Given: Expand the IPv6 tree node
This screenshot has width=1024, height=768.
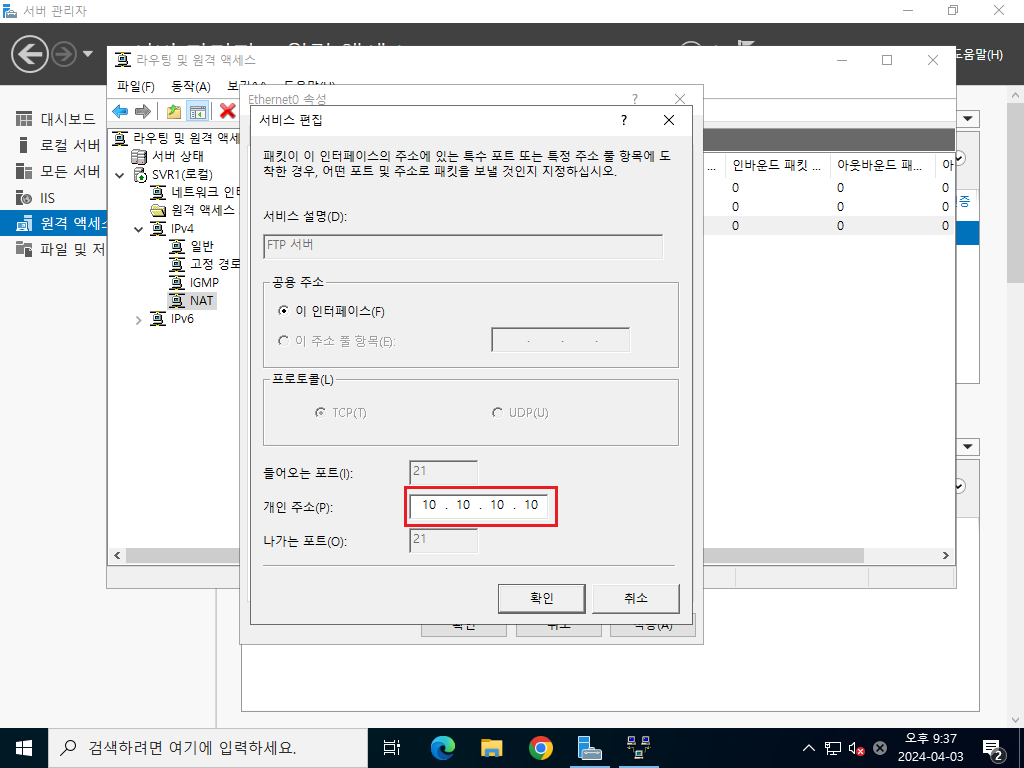Looking at the screenshot, I should (x=138, y=320).
